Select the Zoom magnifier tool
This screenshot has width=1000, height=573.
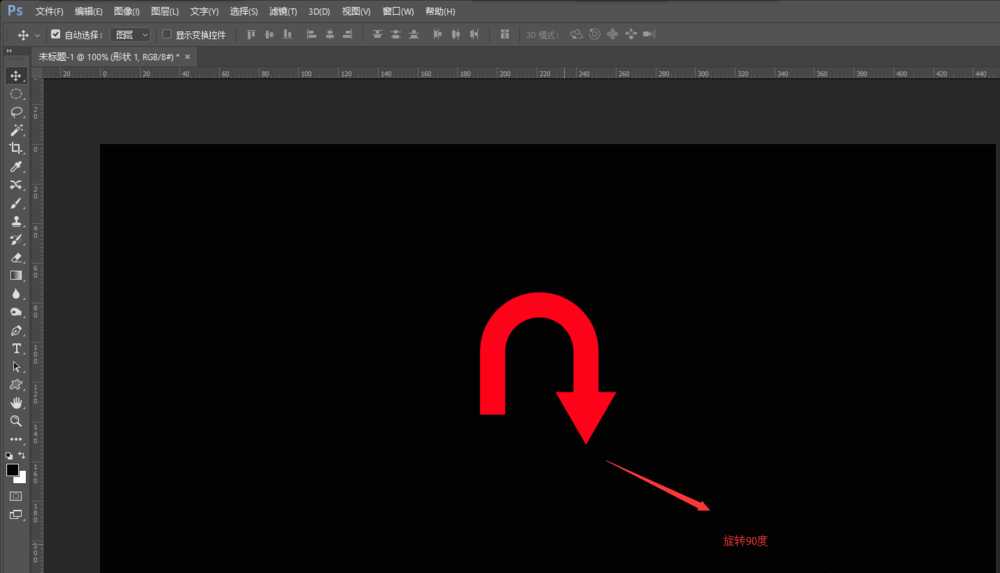click(16, 421)
